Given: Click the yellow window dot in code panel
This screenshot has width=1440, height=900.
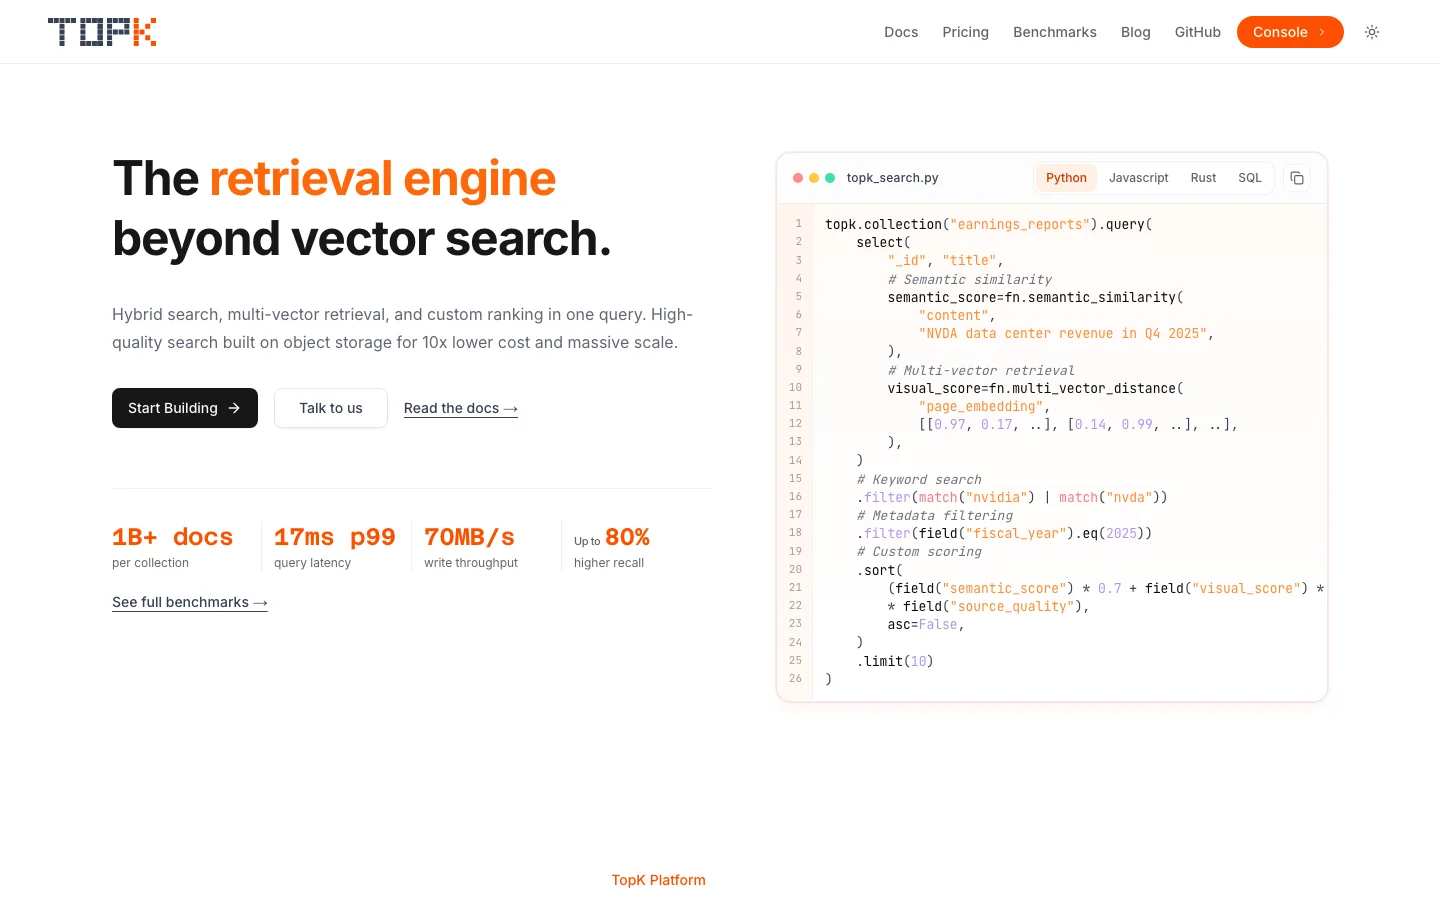Looking at the screenshot, I should click(814, 178).
